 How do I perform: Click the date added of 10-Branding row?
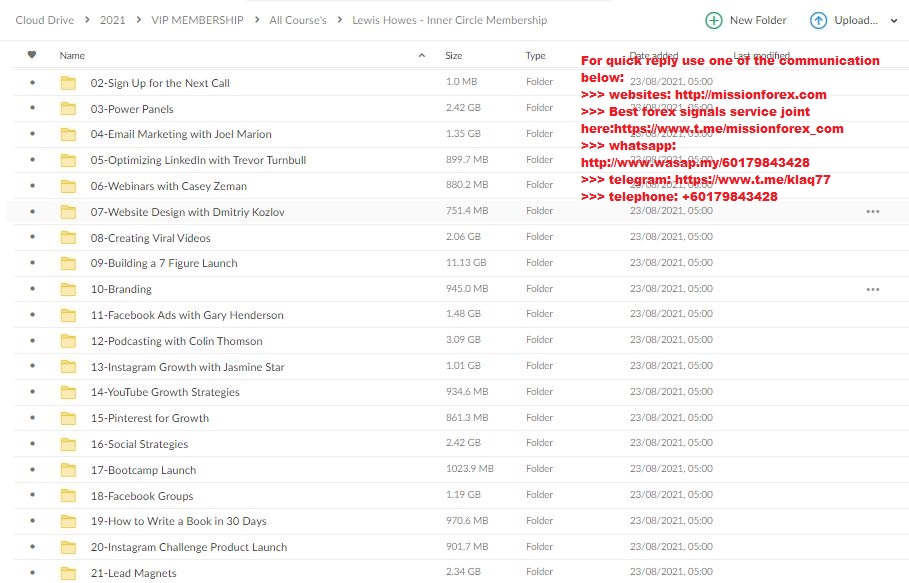click(x=671, y=289)
